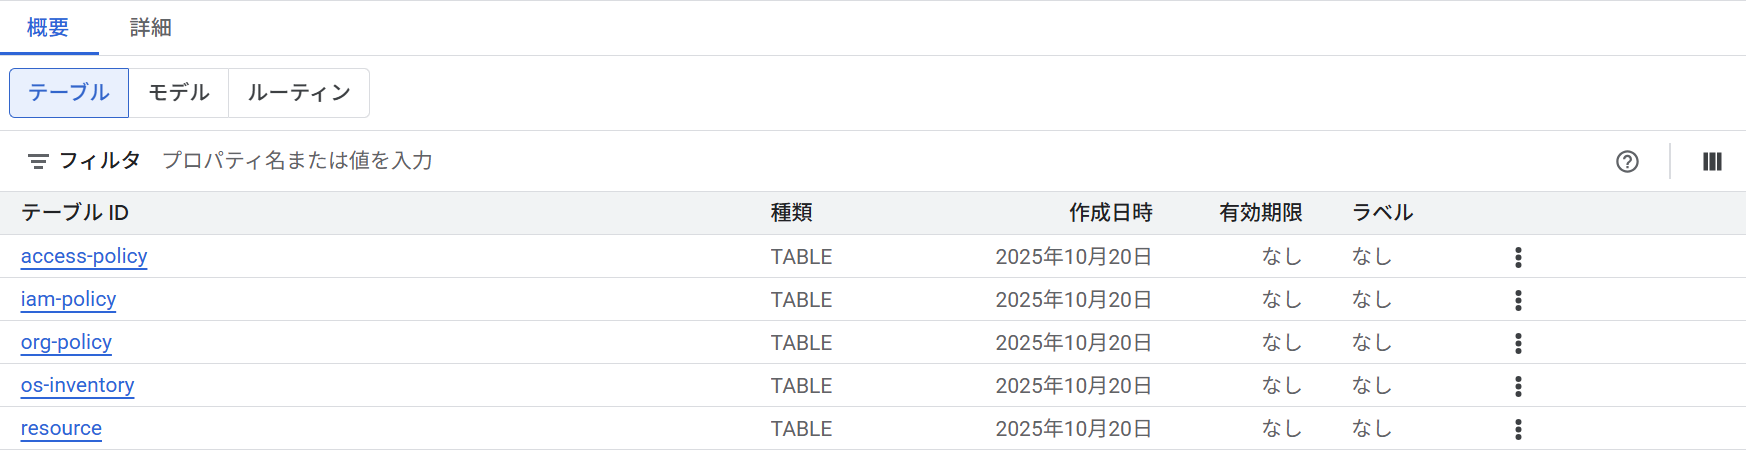Open the resource table link
Screen dimensions: 1746x457
tap(61, 428)
